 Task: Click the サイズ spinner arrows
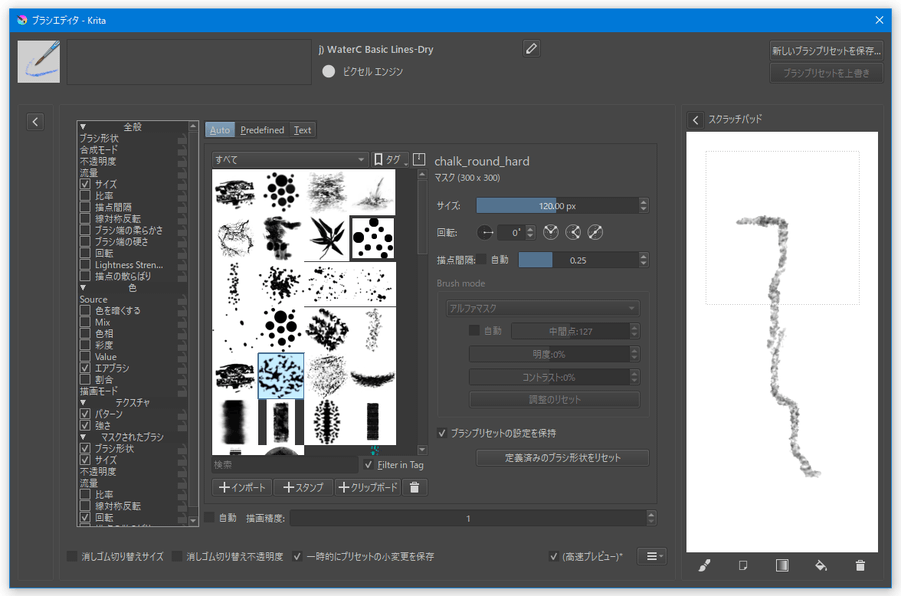click(x=644, y=206)
